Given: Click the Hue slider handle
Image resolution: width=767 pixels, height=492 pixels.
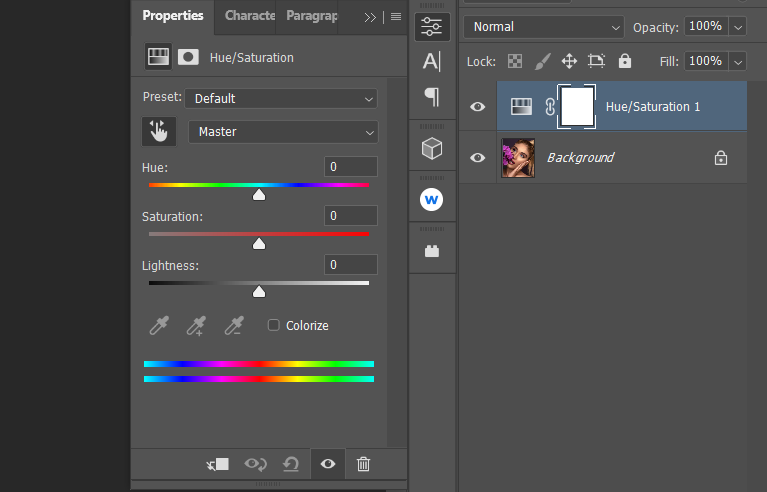Looking at the screenshot, I should tap(259, 194).
